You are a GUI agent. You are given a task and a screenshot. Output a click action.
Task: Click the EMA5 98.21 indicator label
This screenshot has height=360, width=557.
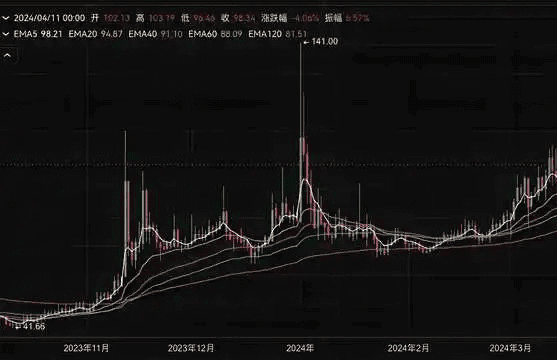[38, 34]
